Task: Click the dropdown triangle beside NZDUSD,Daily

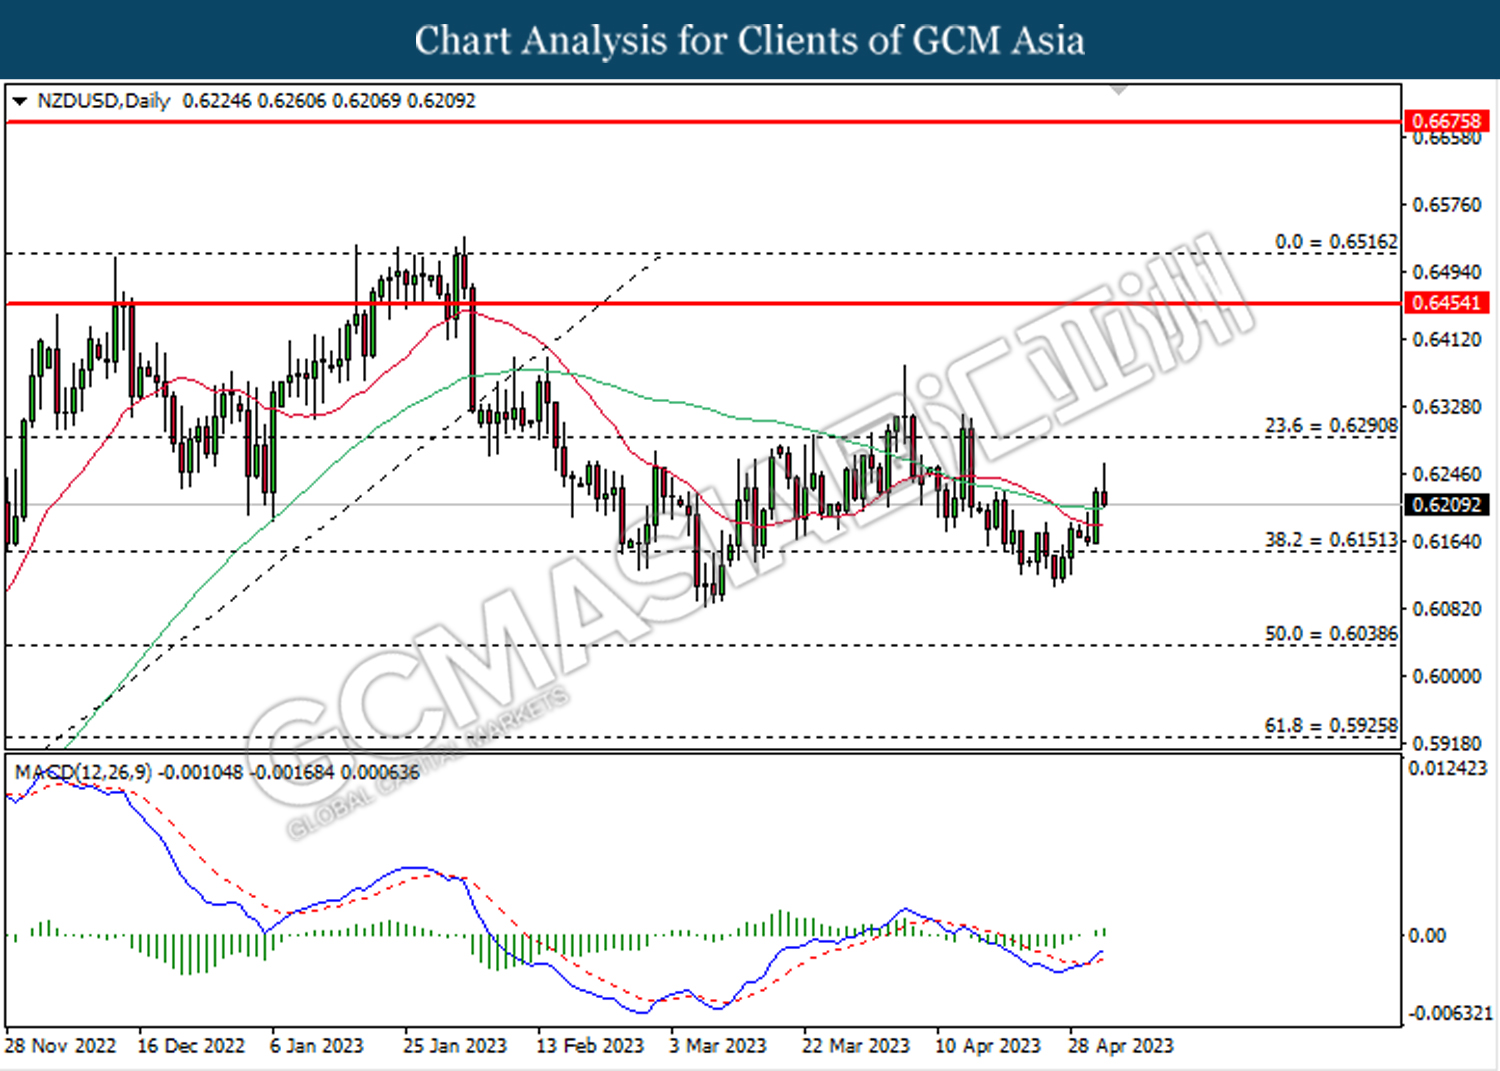Action: coord(19,101)
